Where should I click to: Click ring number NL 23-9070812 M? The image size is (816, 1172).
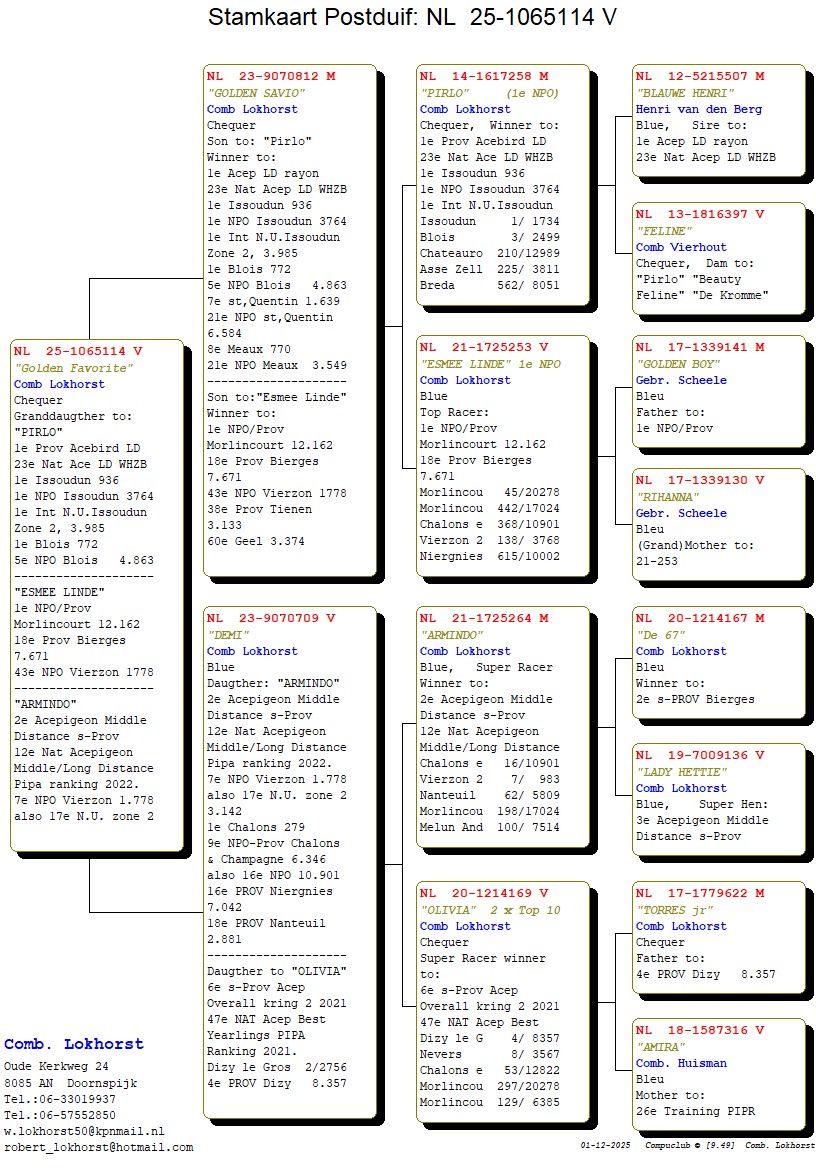pyautogui.click(x=271, y=76)
